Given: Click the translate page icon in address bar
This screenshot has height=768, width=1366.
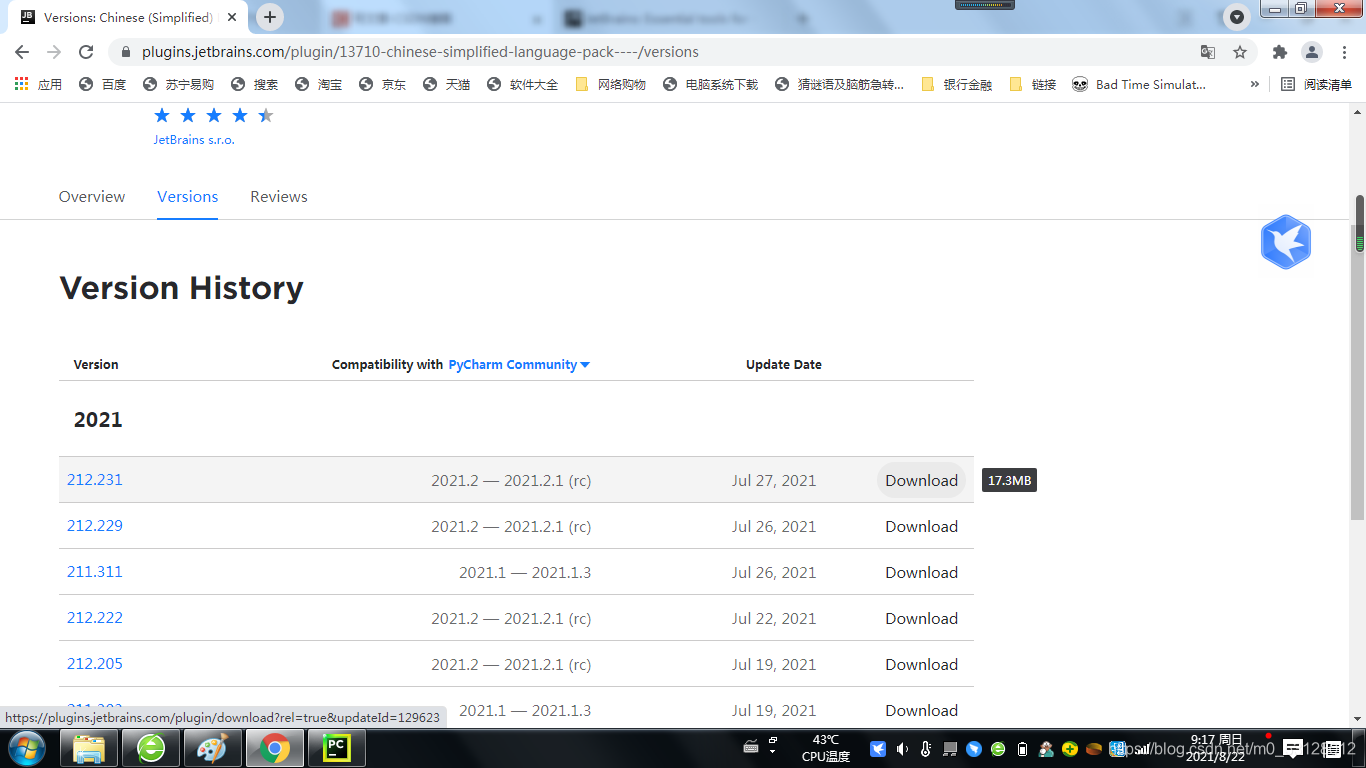Looking at the screenshot, I should [1208, 52].
